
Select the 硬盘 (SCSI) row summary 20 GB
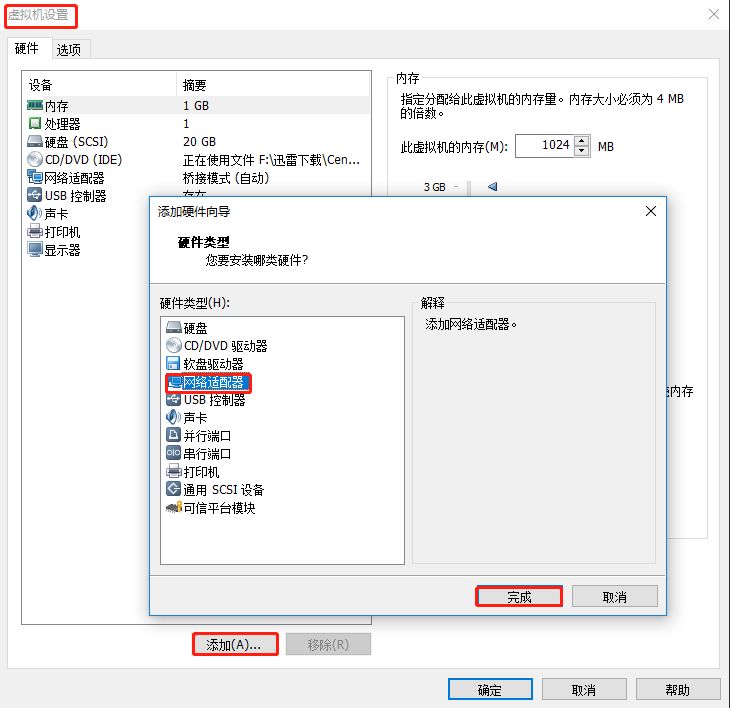(199, 142)
